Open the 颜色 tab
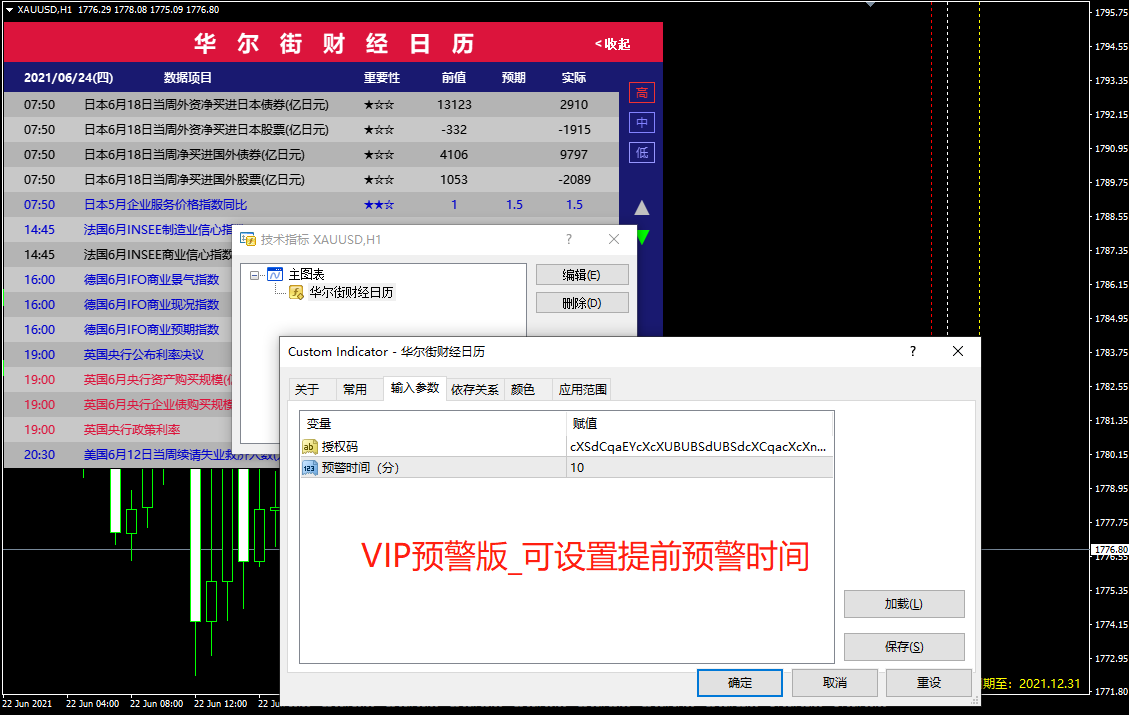 click(x=523, y=390)
